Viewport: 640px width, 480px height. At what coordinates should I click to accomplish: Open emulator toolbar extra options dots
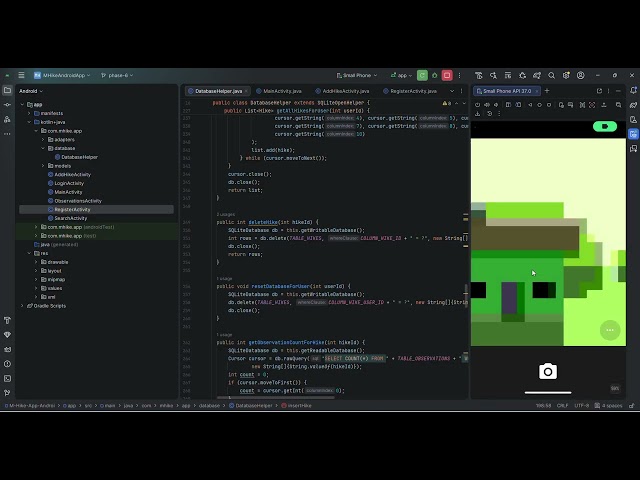click(499, 114)
